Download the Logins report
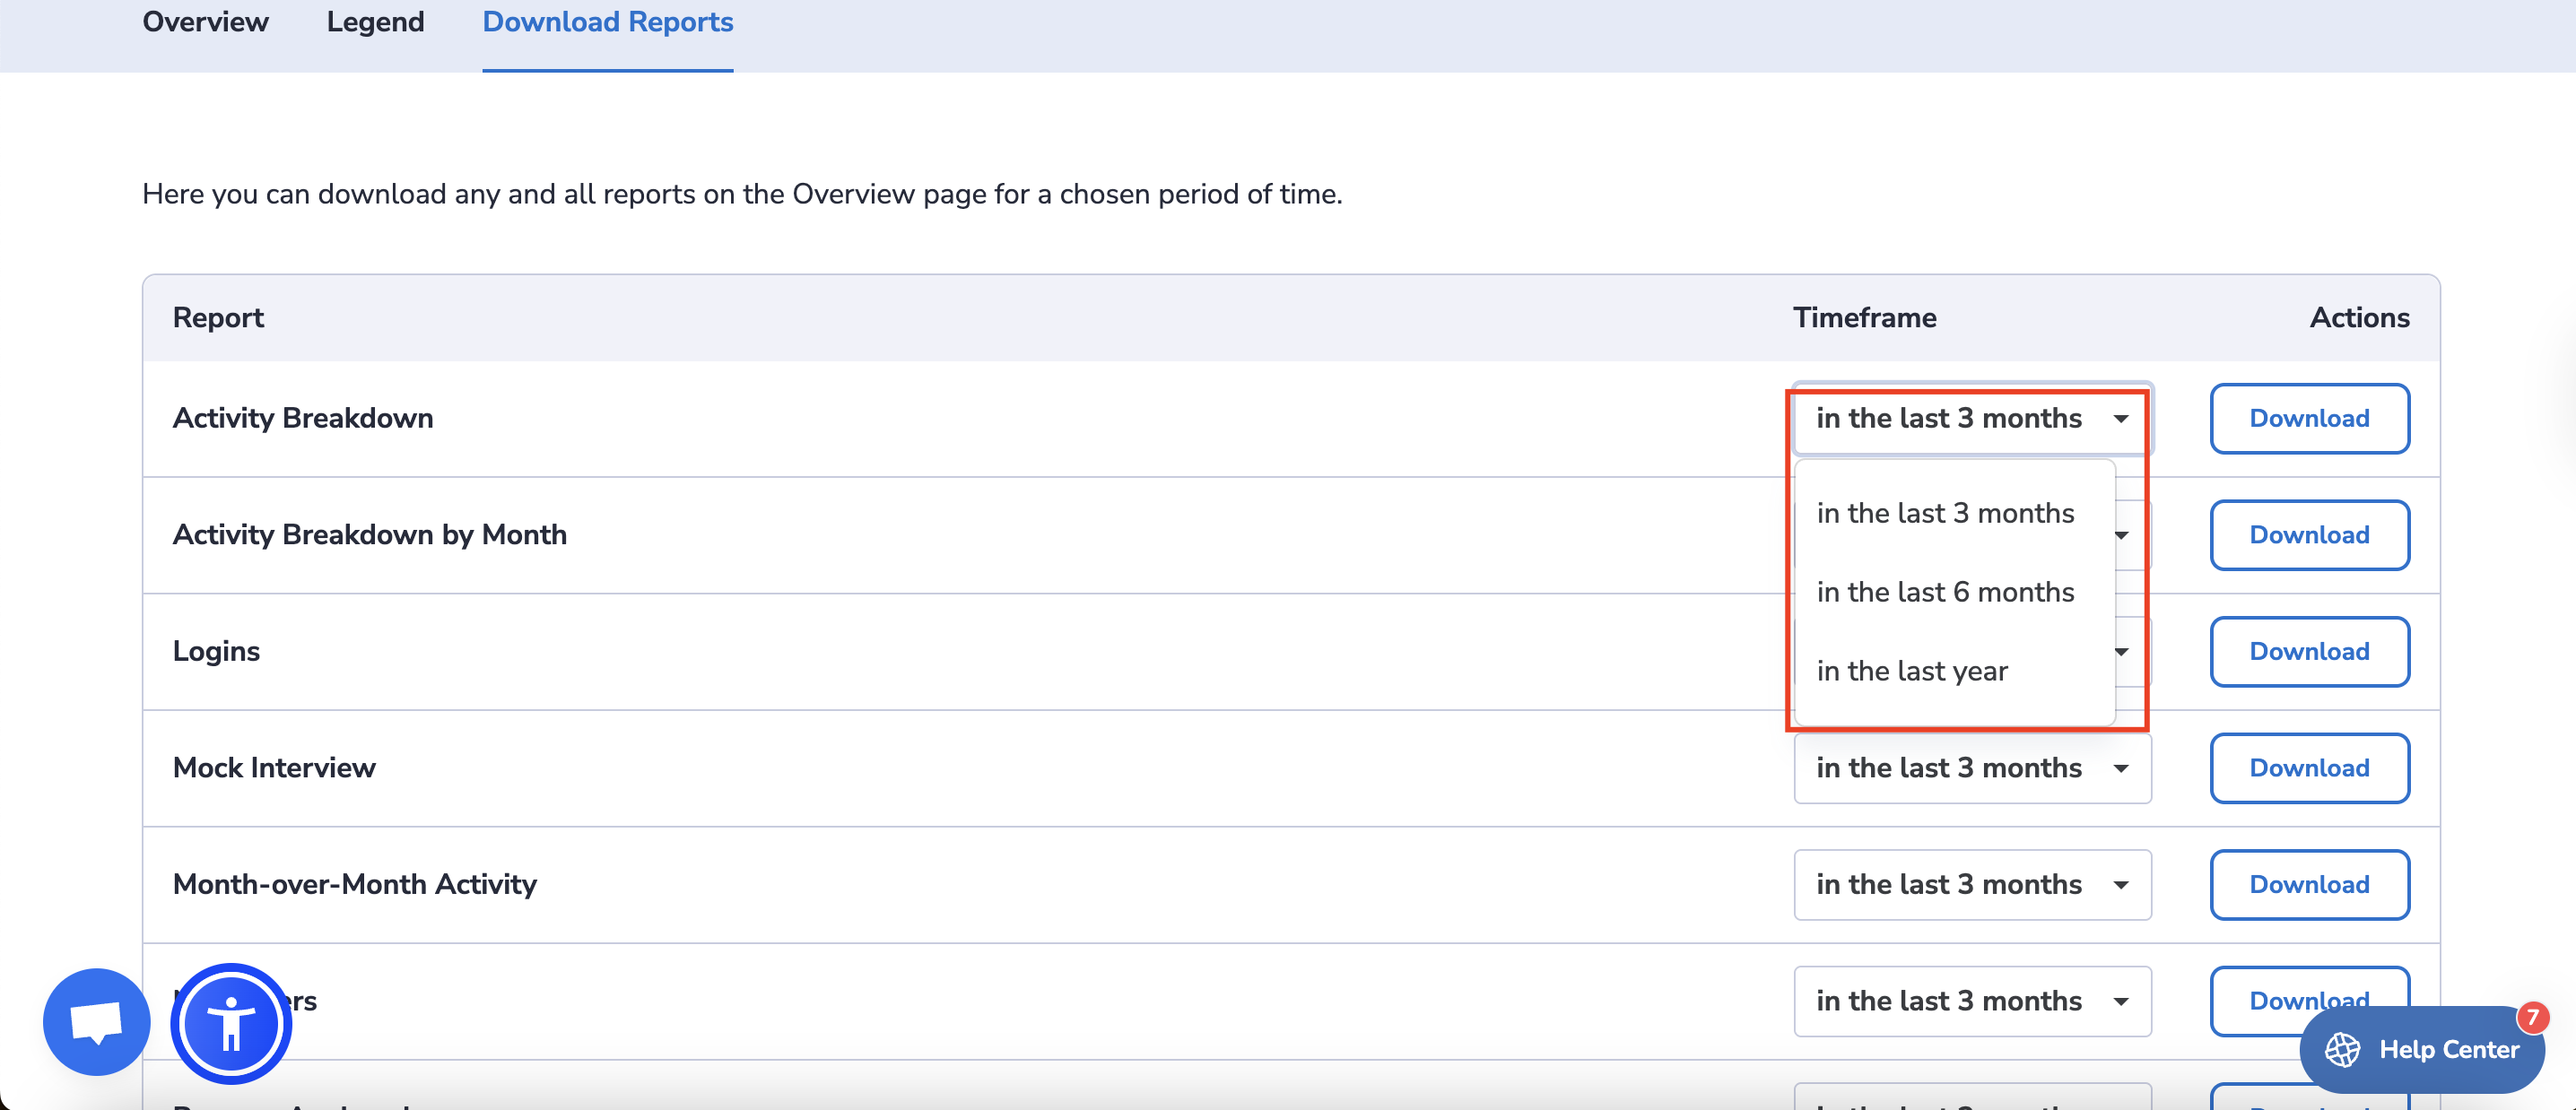This screenshot has width=2576, height=1110. (2308, 651)
